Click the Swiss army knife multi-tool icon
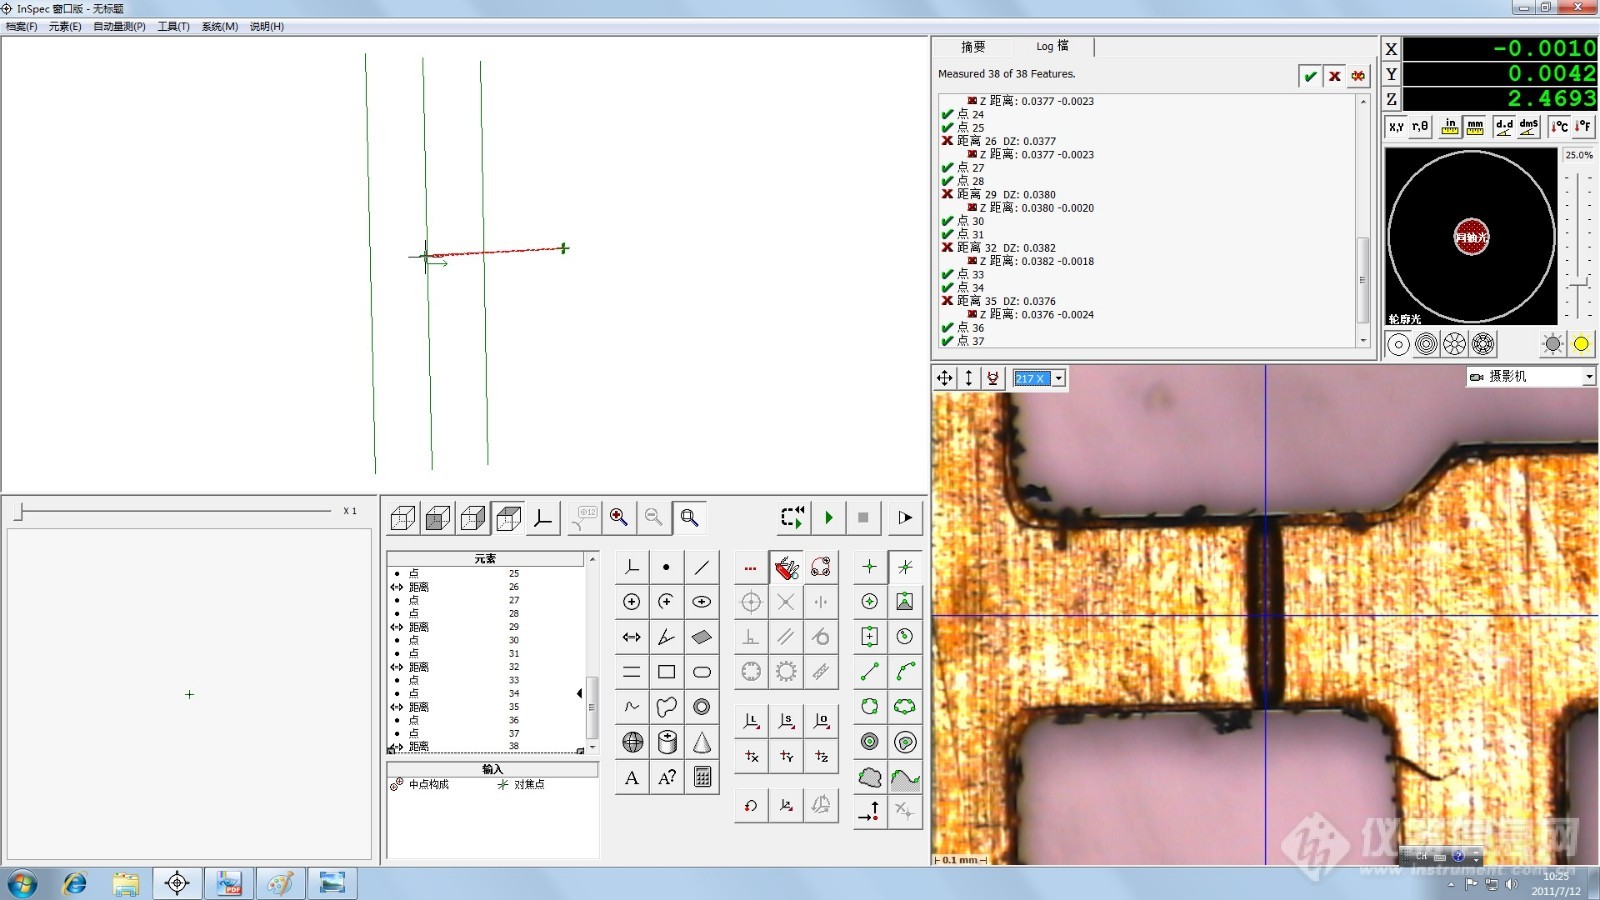This screenshot has width=1600, height=900. point(786,567)
